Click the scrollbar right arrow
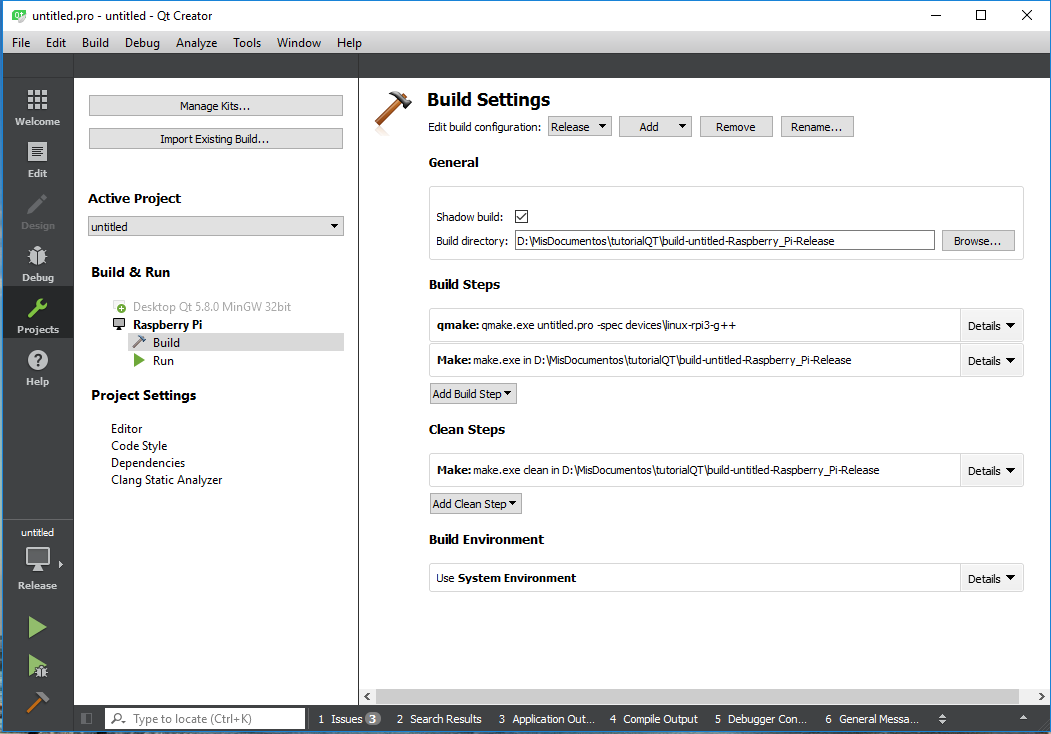This screenshot has width=1051, height=734. [x=1041, y=696]
